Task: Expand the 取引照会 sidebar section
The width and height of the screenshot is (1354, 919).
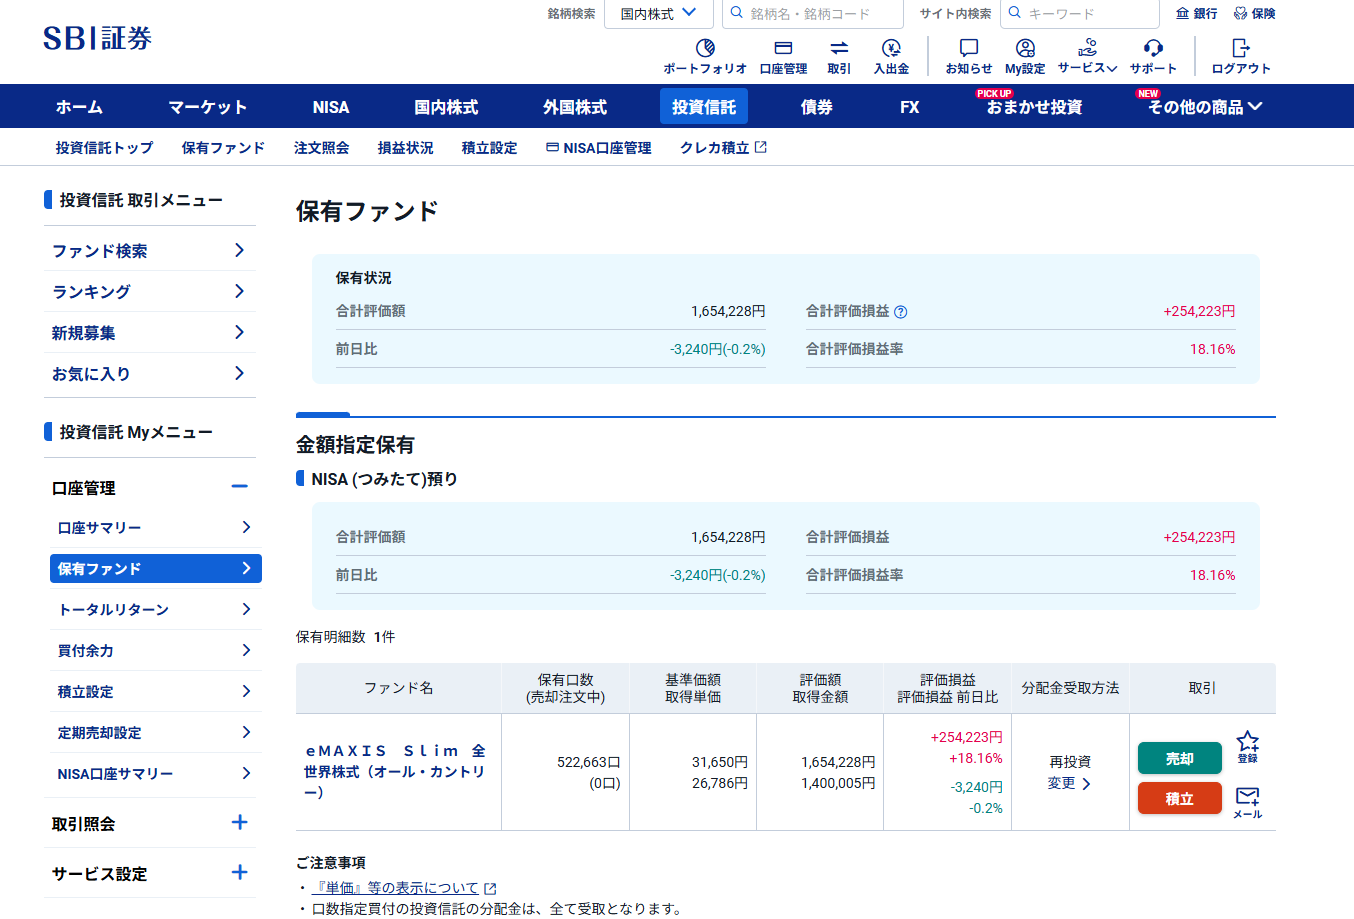Action: click(x=239, y=823)
